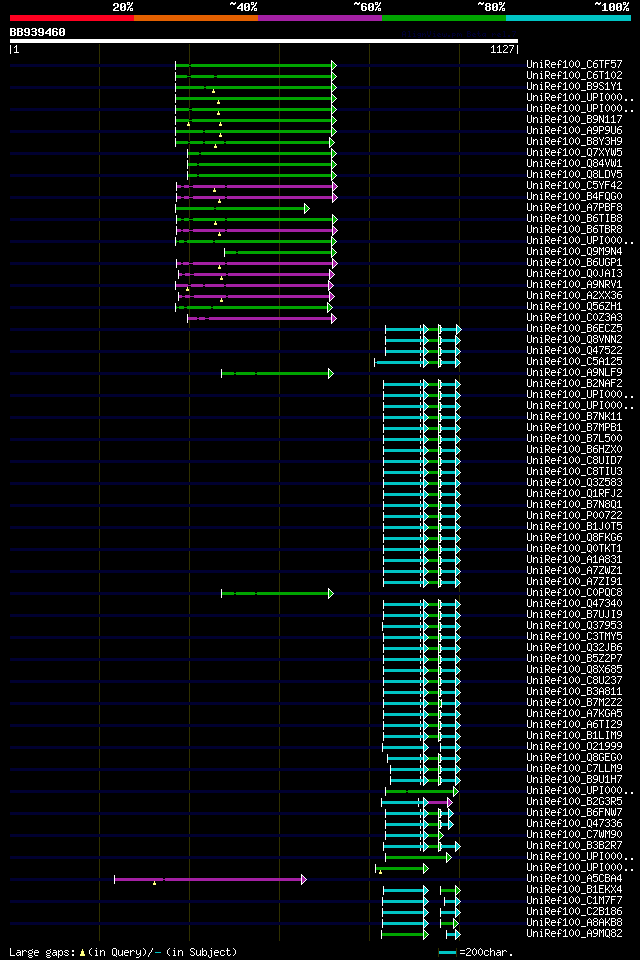
Task: Click the green alignment bar in A9NLF9 row
Action: click(x=277, y=373)
